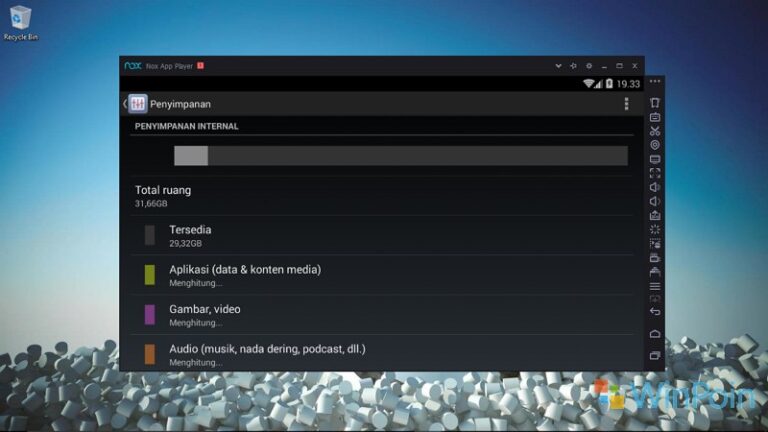Expand the Nox title bar dropdown arrow
768x432 pixels.
point(558,66)
